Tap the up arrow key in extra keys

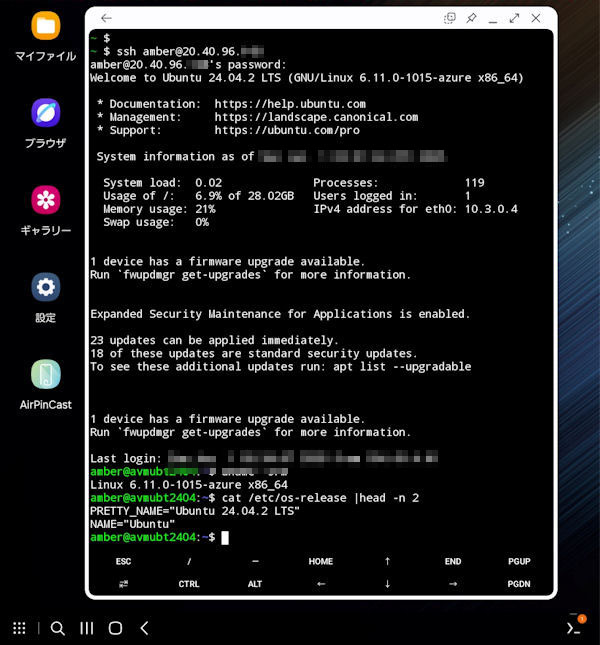(387, 561)
